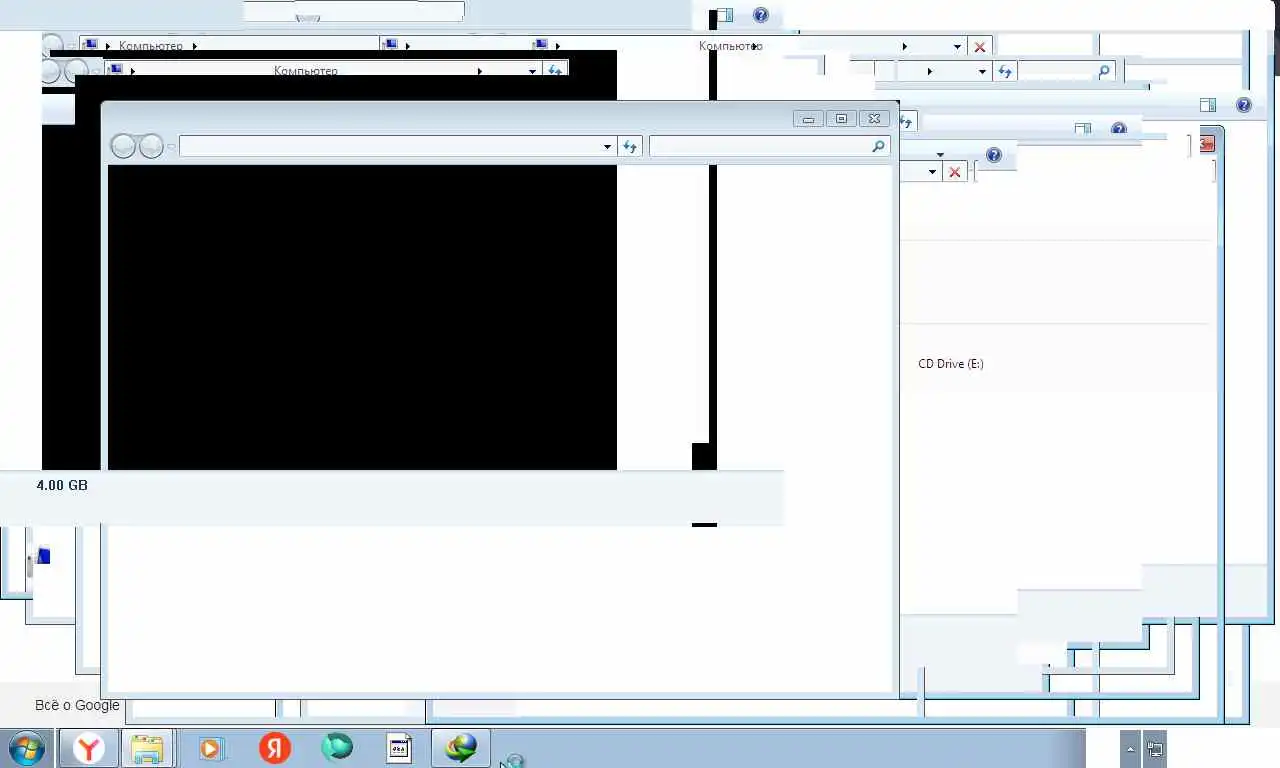Show hidden system tray icons
This screenshot has width=1280, height=768.
[x=1130, y=748]
